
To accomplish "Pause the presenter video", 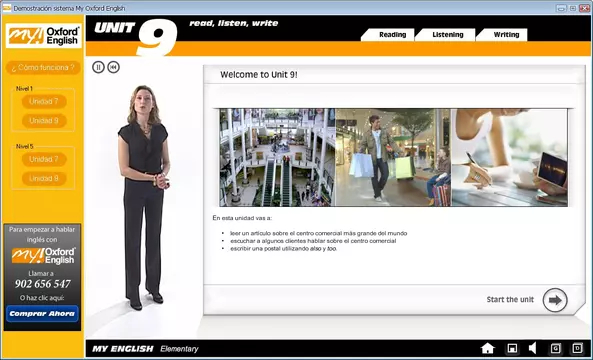I will [98, 67].
